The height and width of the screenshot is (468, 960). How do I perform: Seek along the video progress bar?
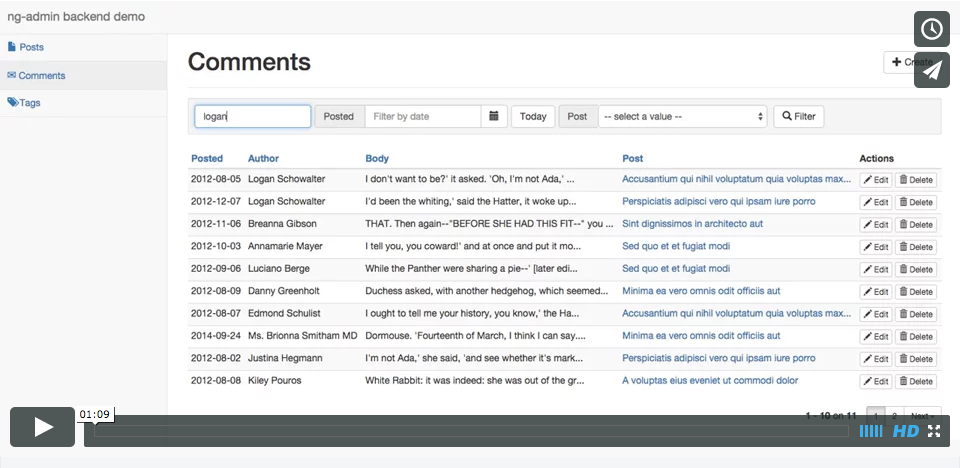(471, 431)
